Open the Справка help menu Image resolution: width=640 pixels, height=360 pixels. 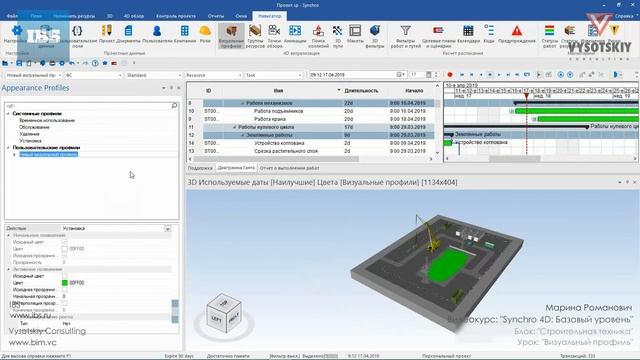624,16
